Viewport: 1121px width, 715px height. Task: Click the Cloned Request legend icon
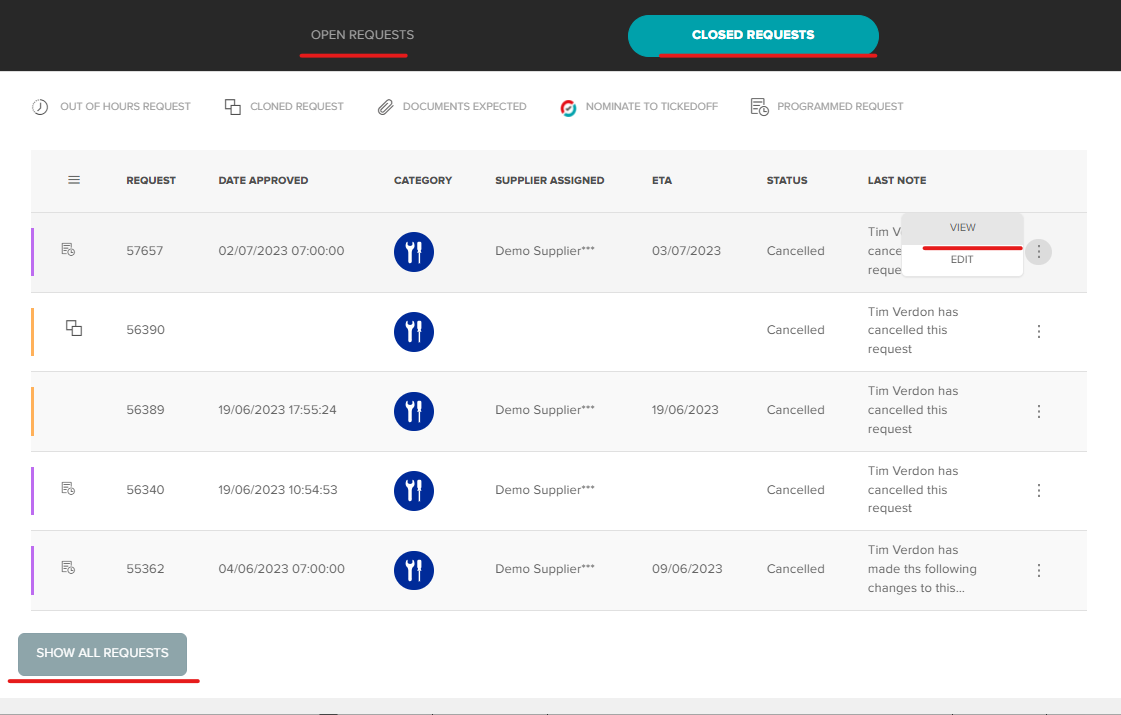232,107
